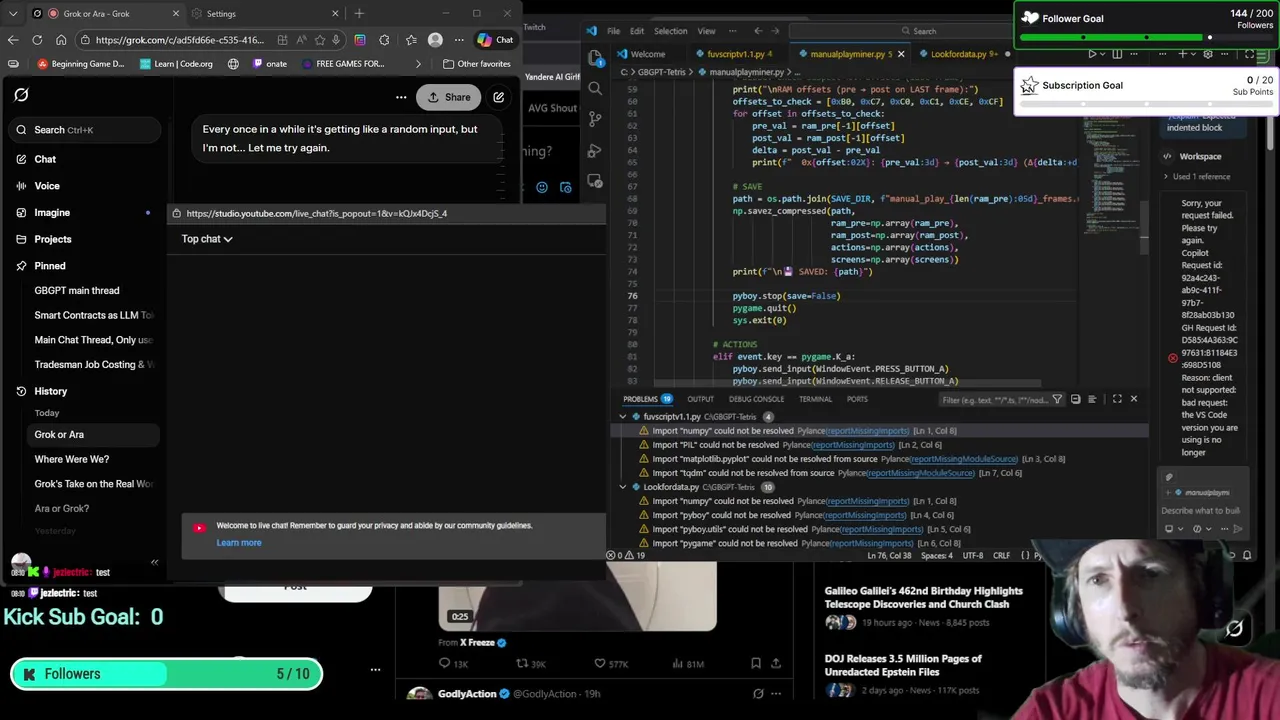Image resolution: width=1280 pixels, height=720 pixels.
Task: Open the Galileo Galilei news headline
Action: pos(923,597)
